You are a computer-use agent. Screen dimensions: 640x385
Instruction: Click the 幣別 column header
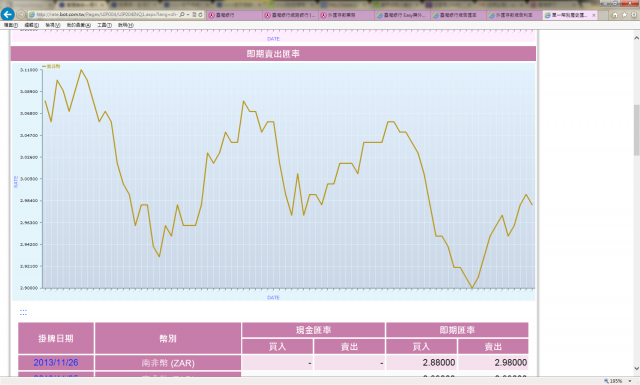(x=168, y=338)
